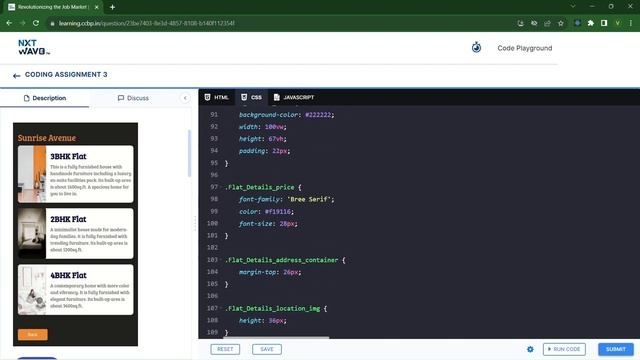Click the panel splitter drag handle

pyautogui.click(x=195, y=223)
